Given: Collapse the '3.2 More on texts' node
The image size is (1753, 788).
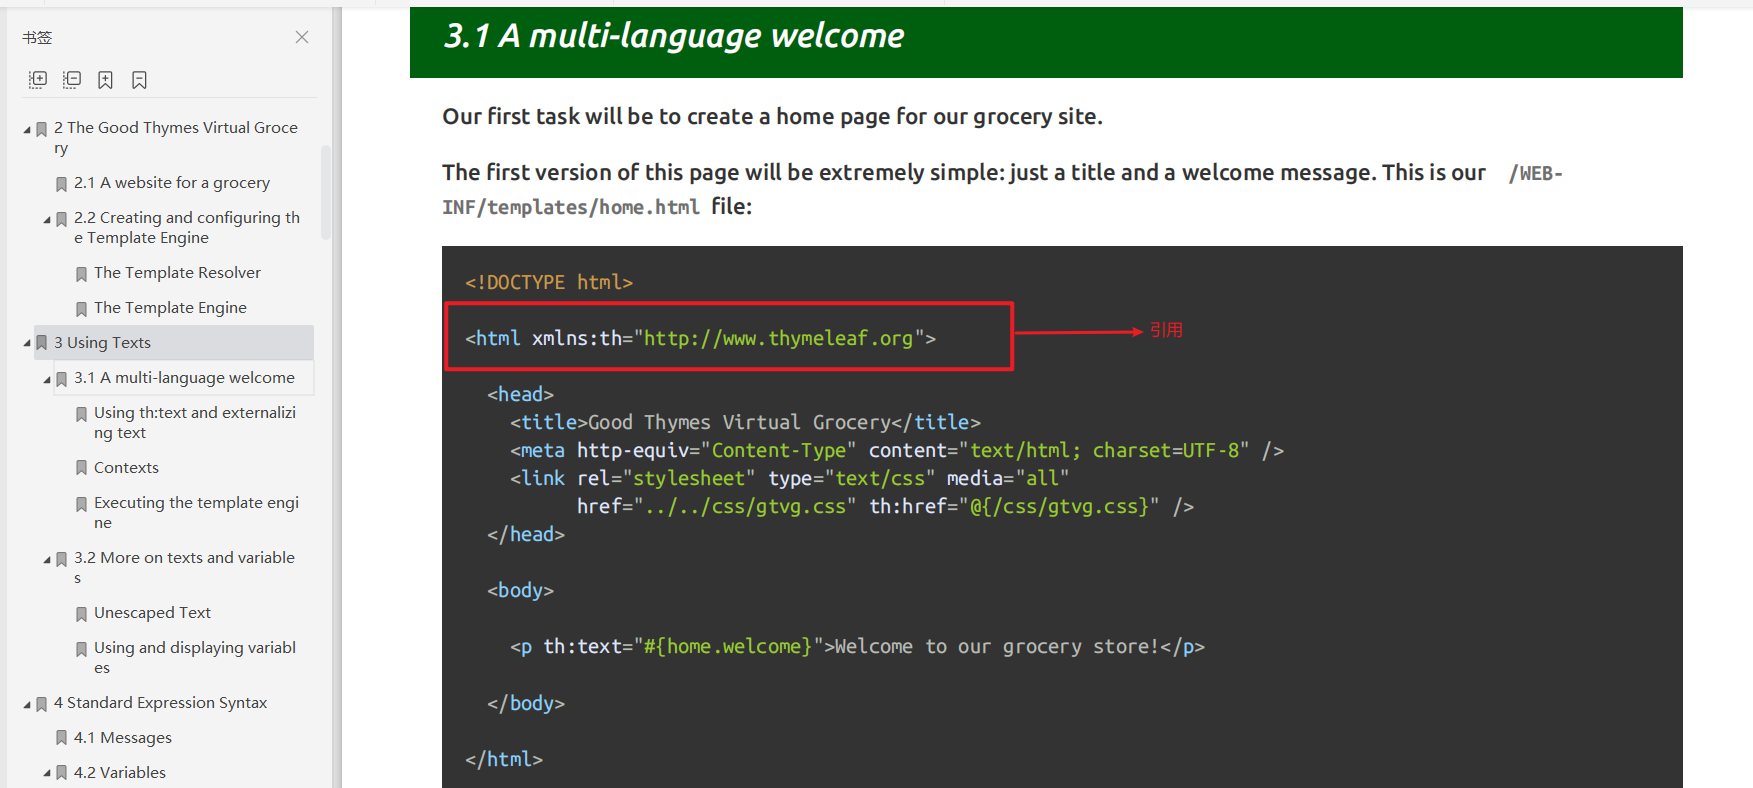Looking at the screenshot, I should tap(47, 559).
